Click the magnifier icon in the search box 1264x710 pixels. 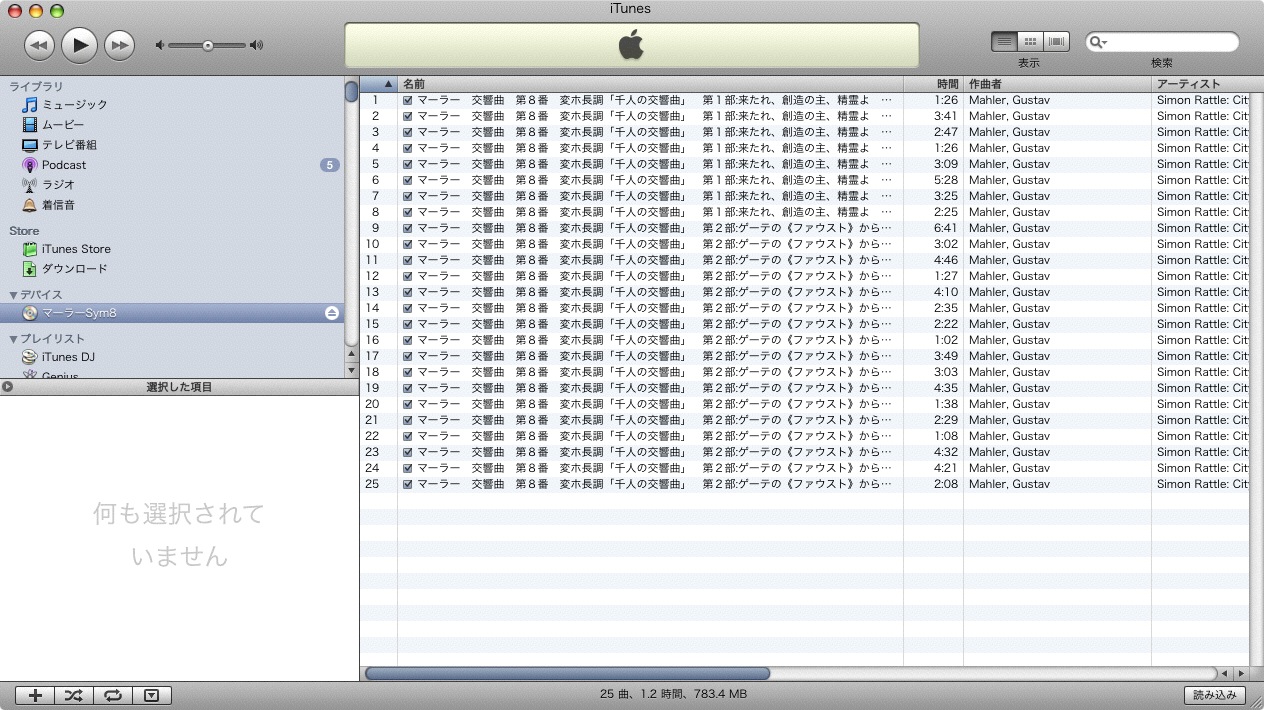point(1098,42)
